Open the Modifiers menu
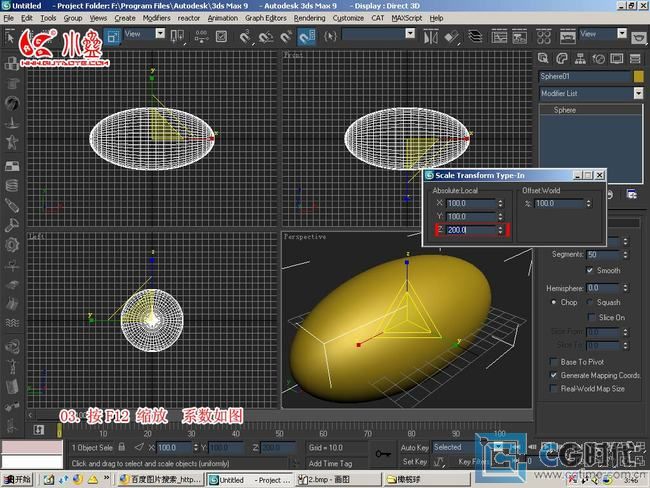This screenshot has width=650, height=488. click(156, 18)
